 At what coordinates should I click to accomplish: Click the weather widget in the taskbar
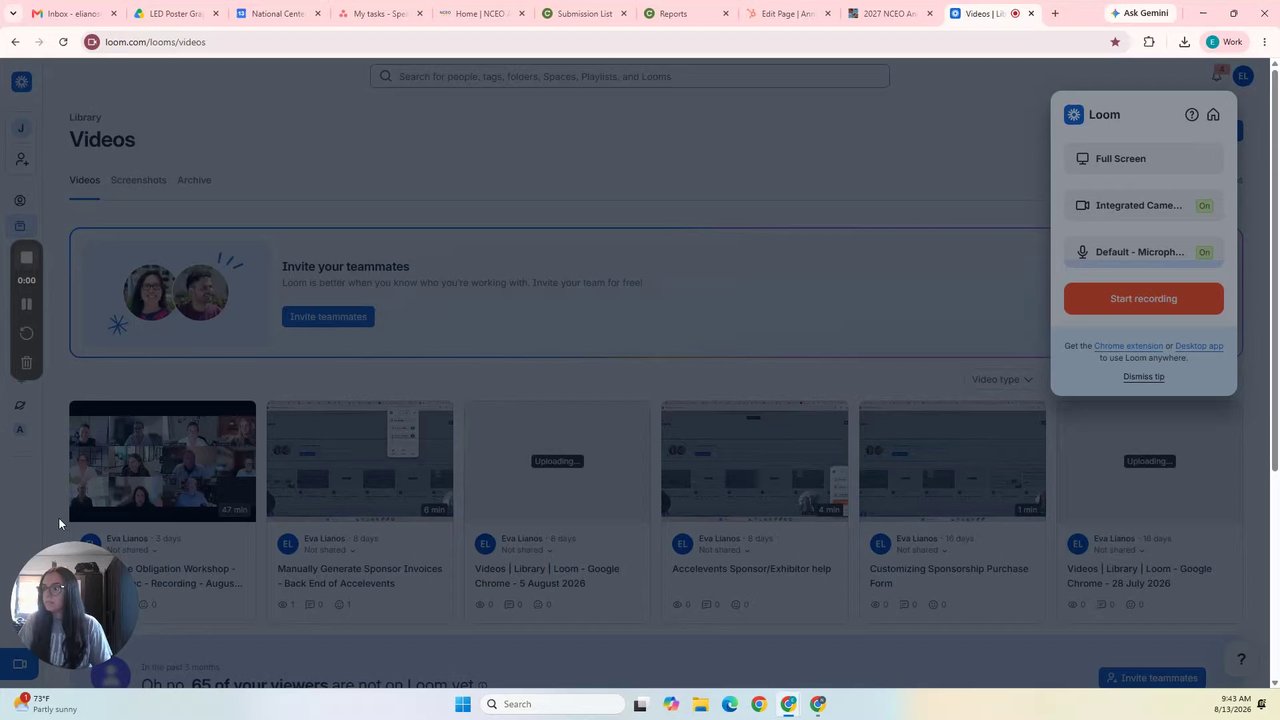click(x=45, y=704)
